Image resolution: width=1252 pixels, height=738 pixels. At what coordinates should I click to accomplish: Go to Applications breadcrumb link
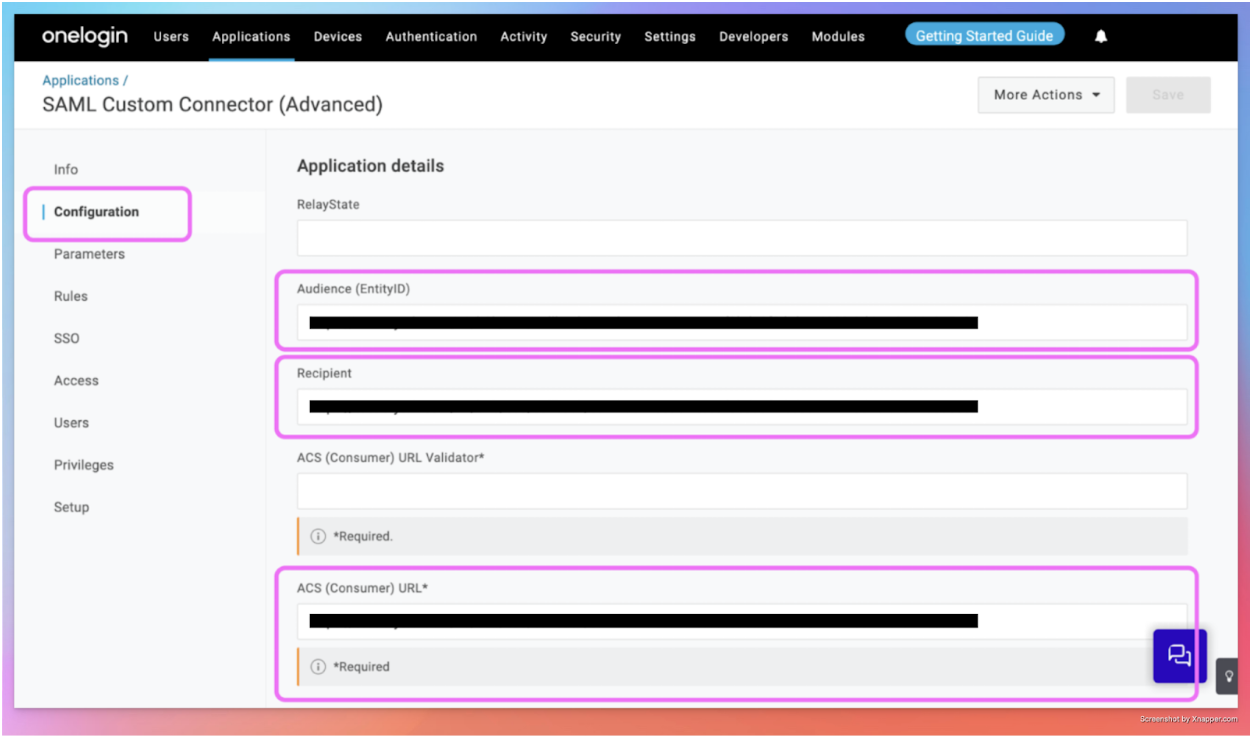[80, 80]
